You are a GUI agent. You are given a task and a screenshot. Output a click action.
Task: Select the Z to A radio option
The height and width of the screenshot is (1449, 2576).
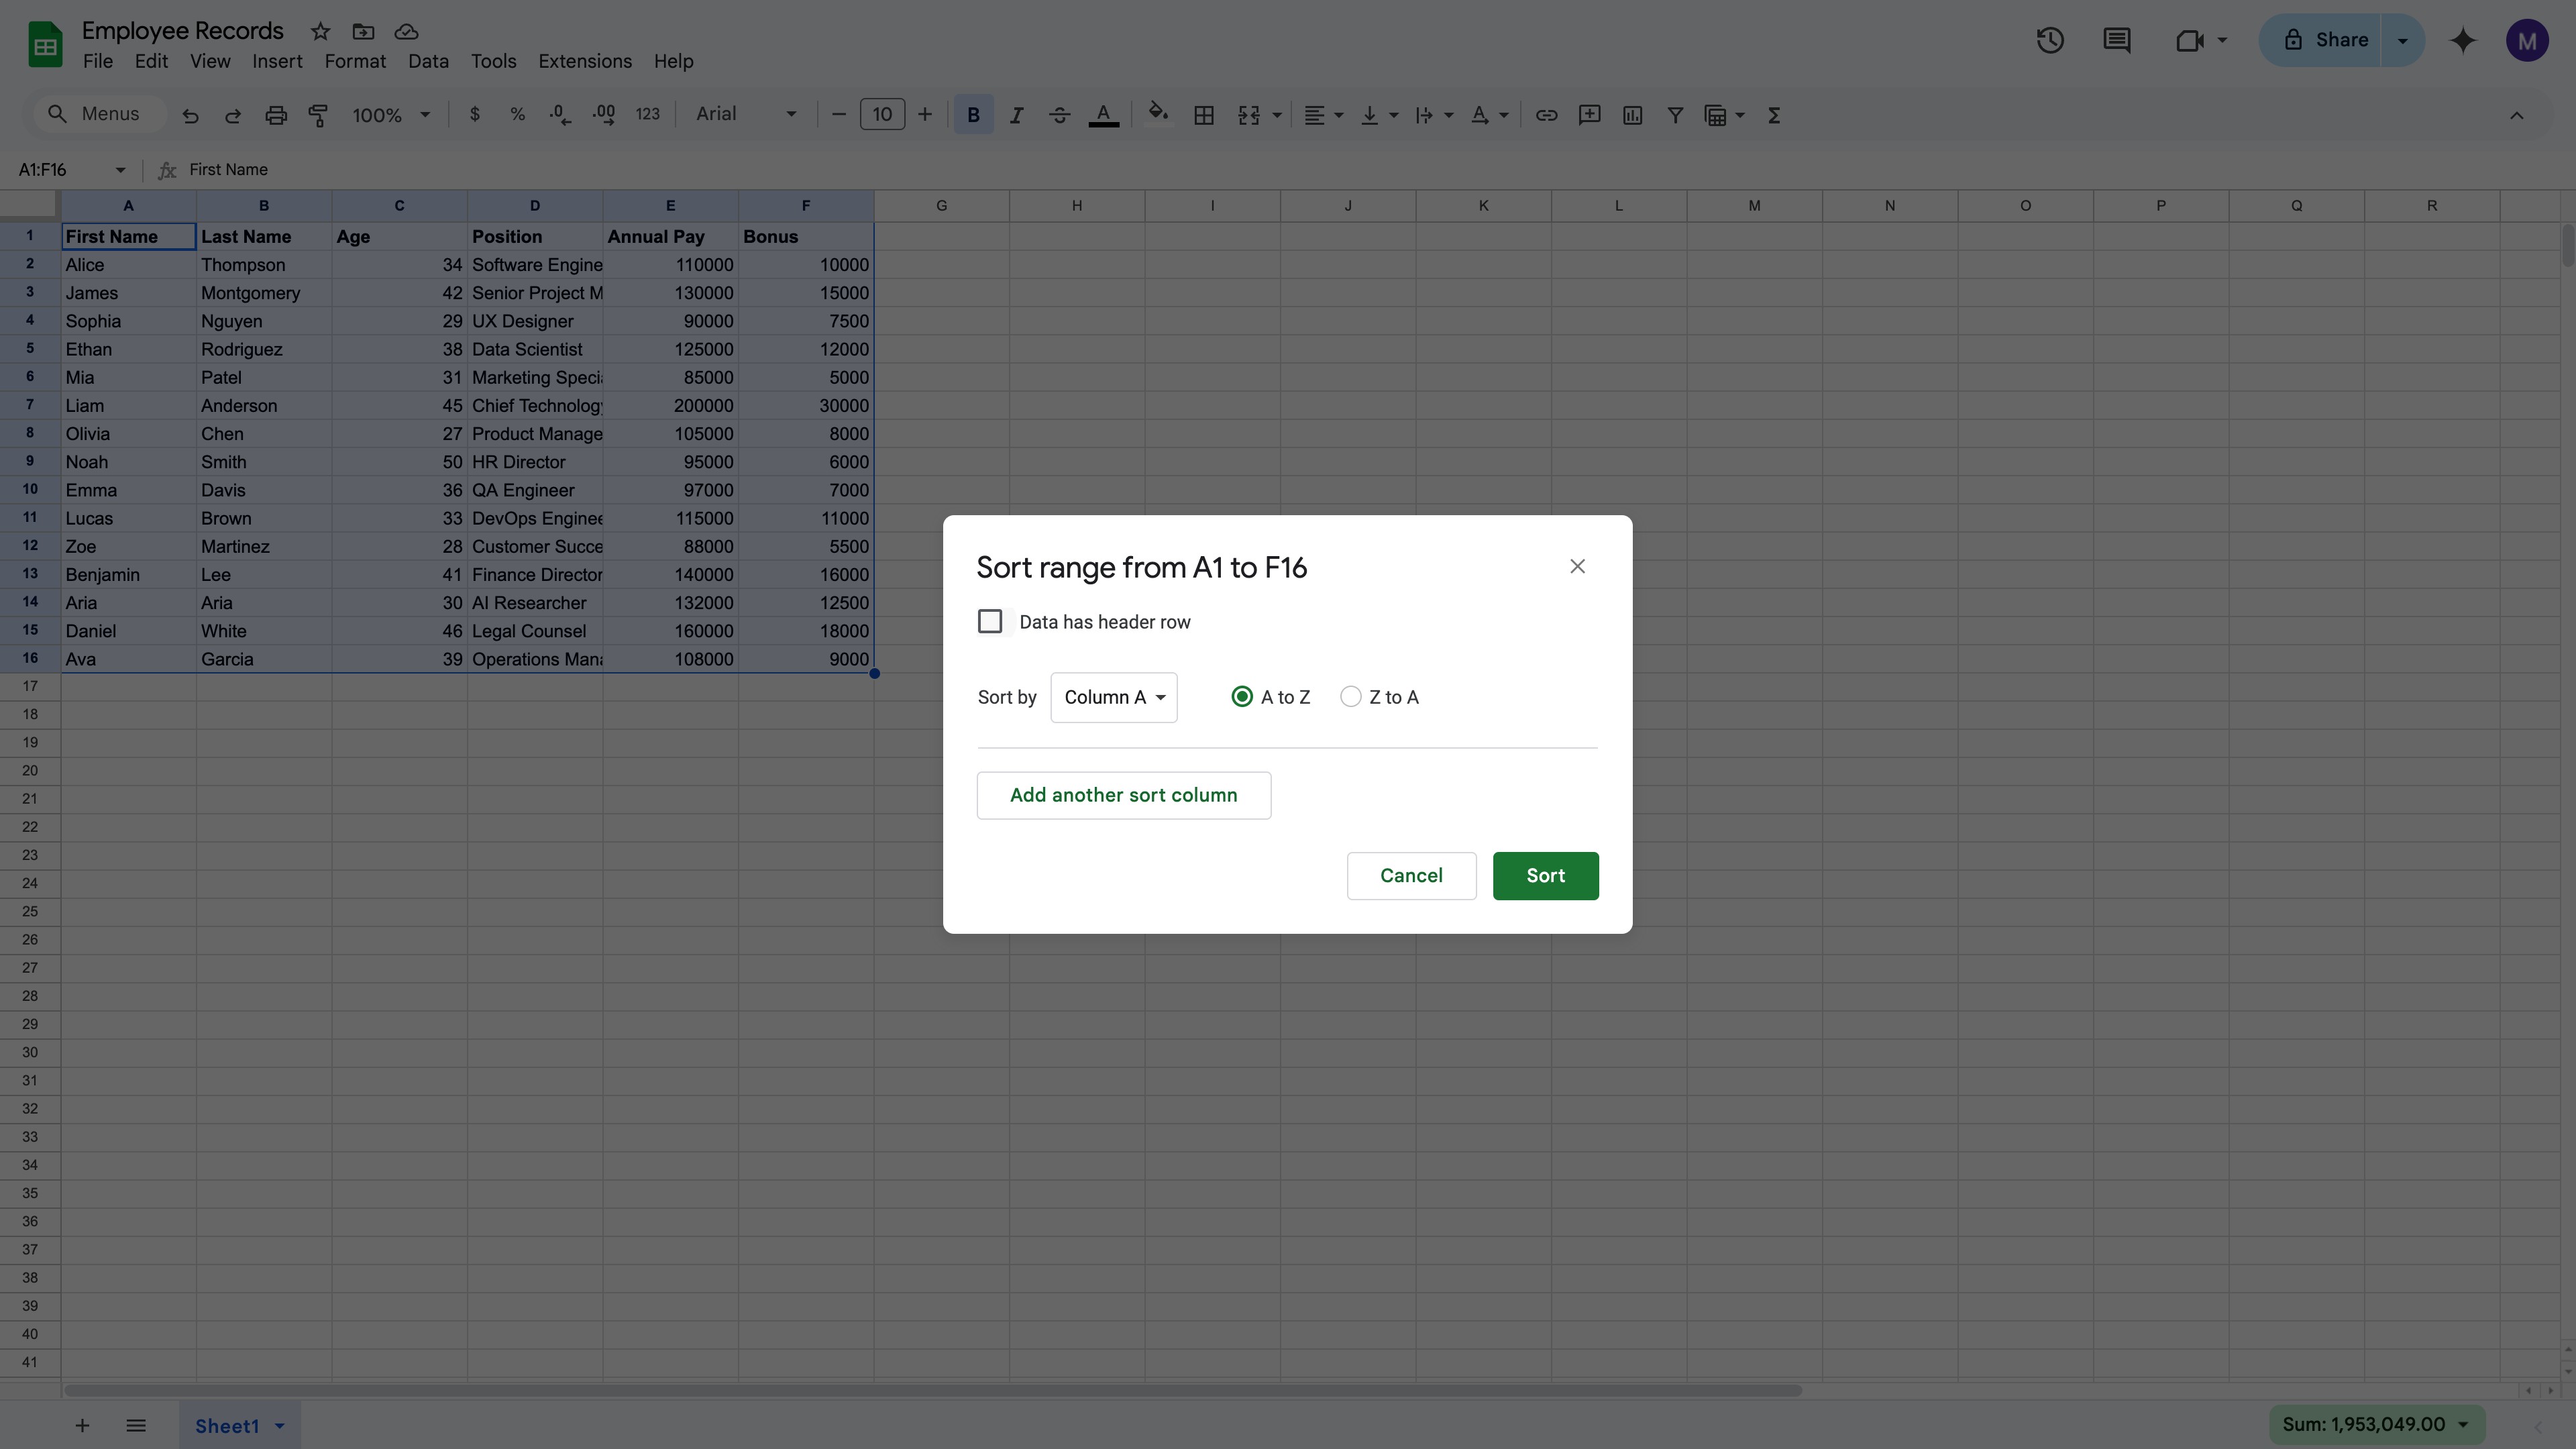click(x=1351, y=697)
